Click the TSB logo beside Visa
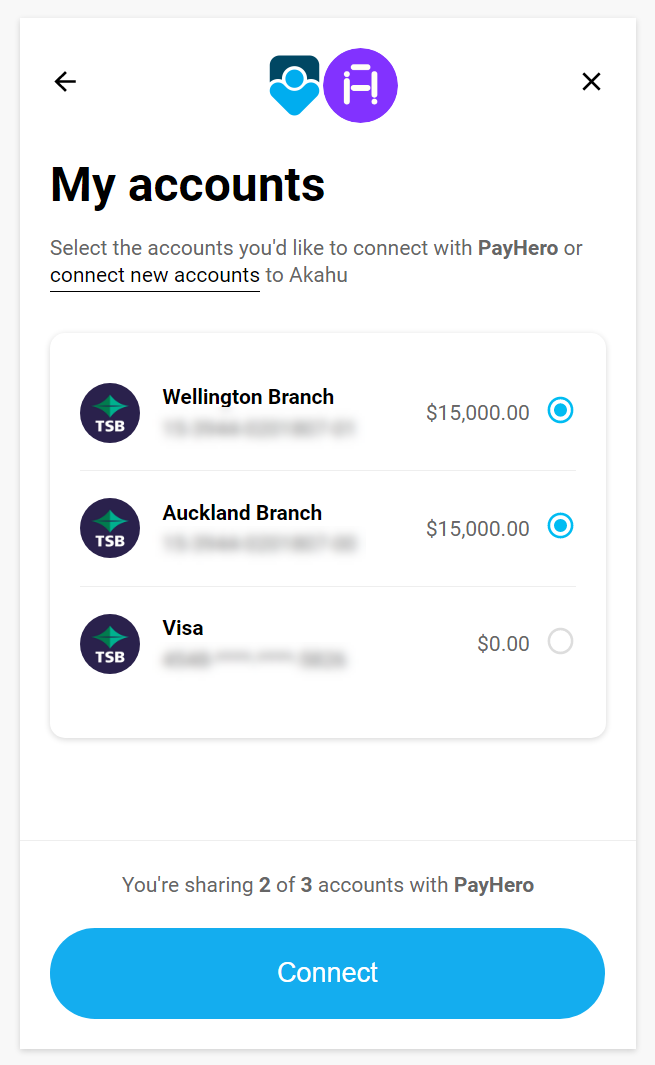 pos(110,644)
